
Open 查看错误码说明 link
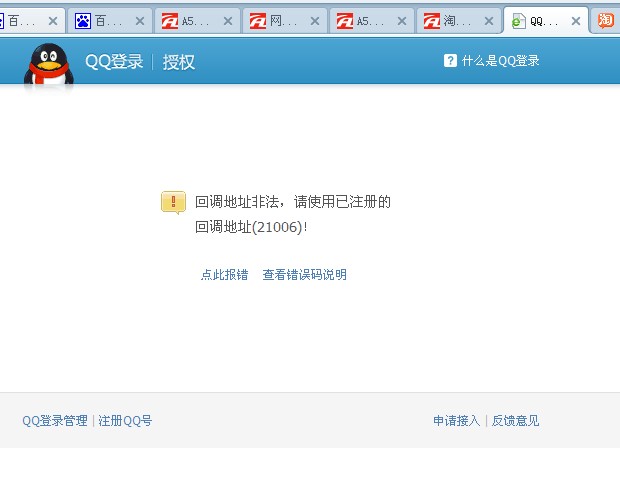click(x=304, y=275)
